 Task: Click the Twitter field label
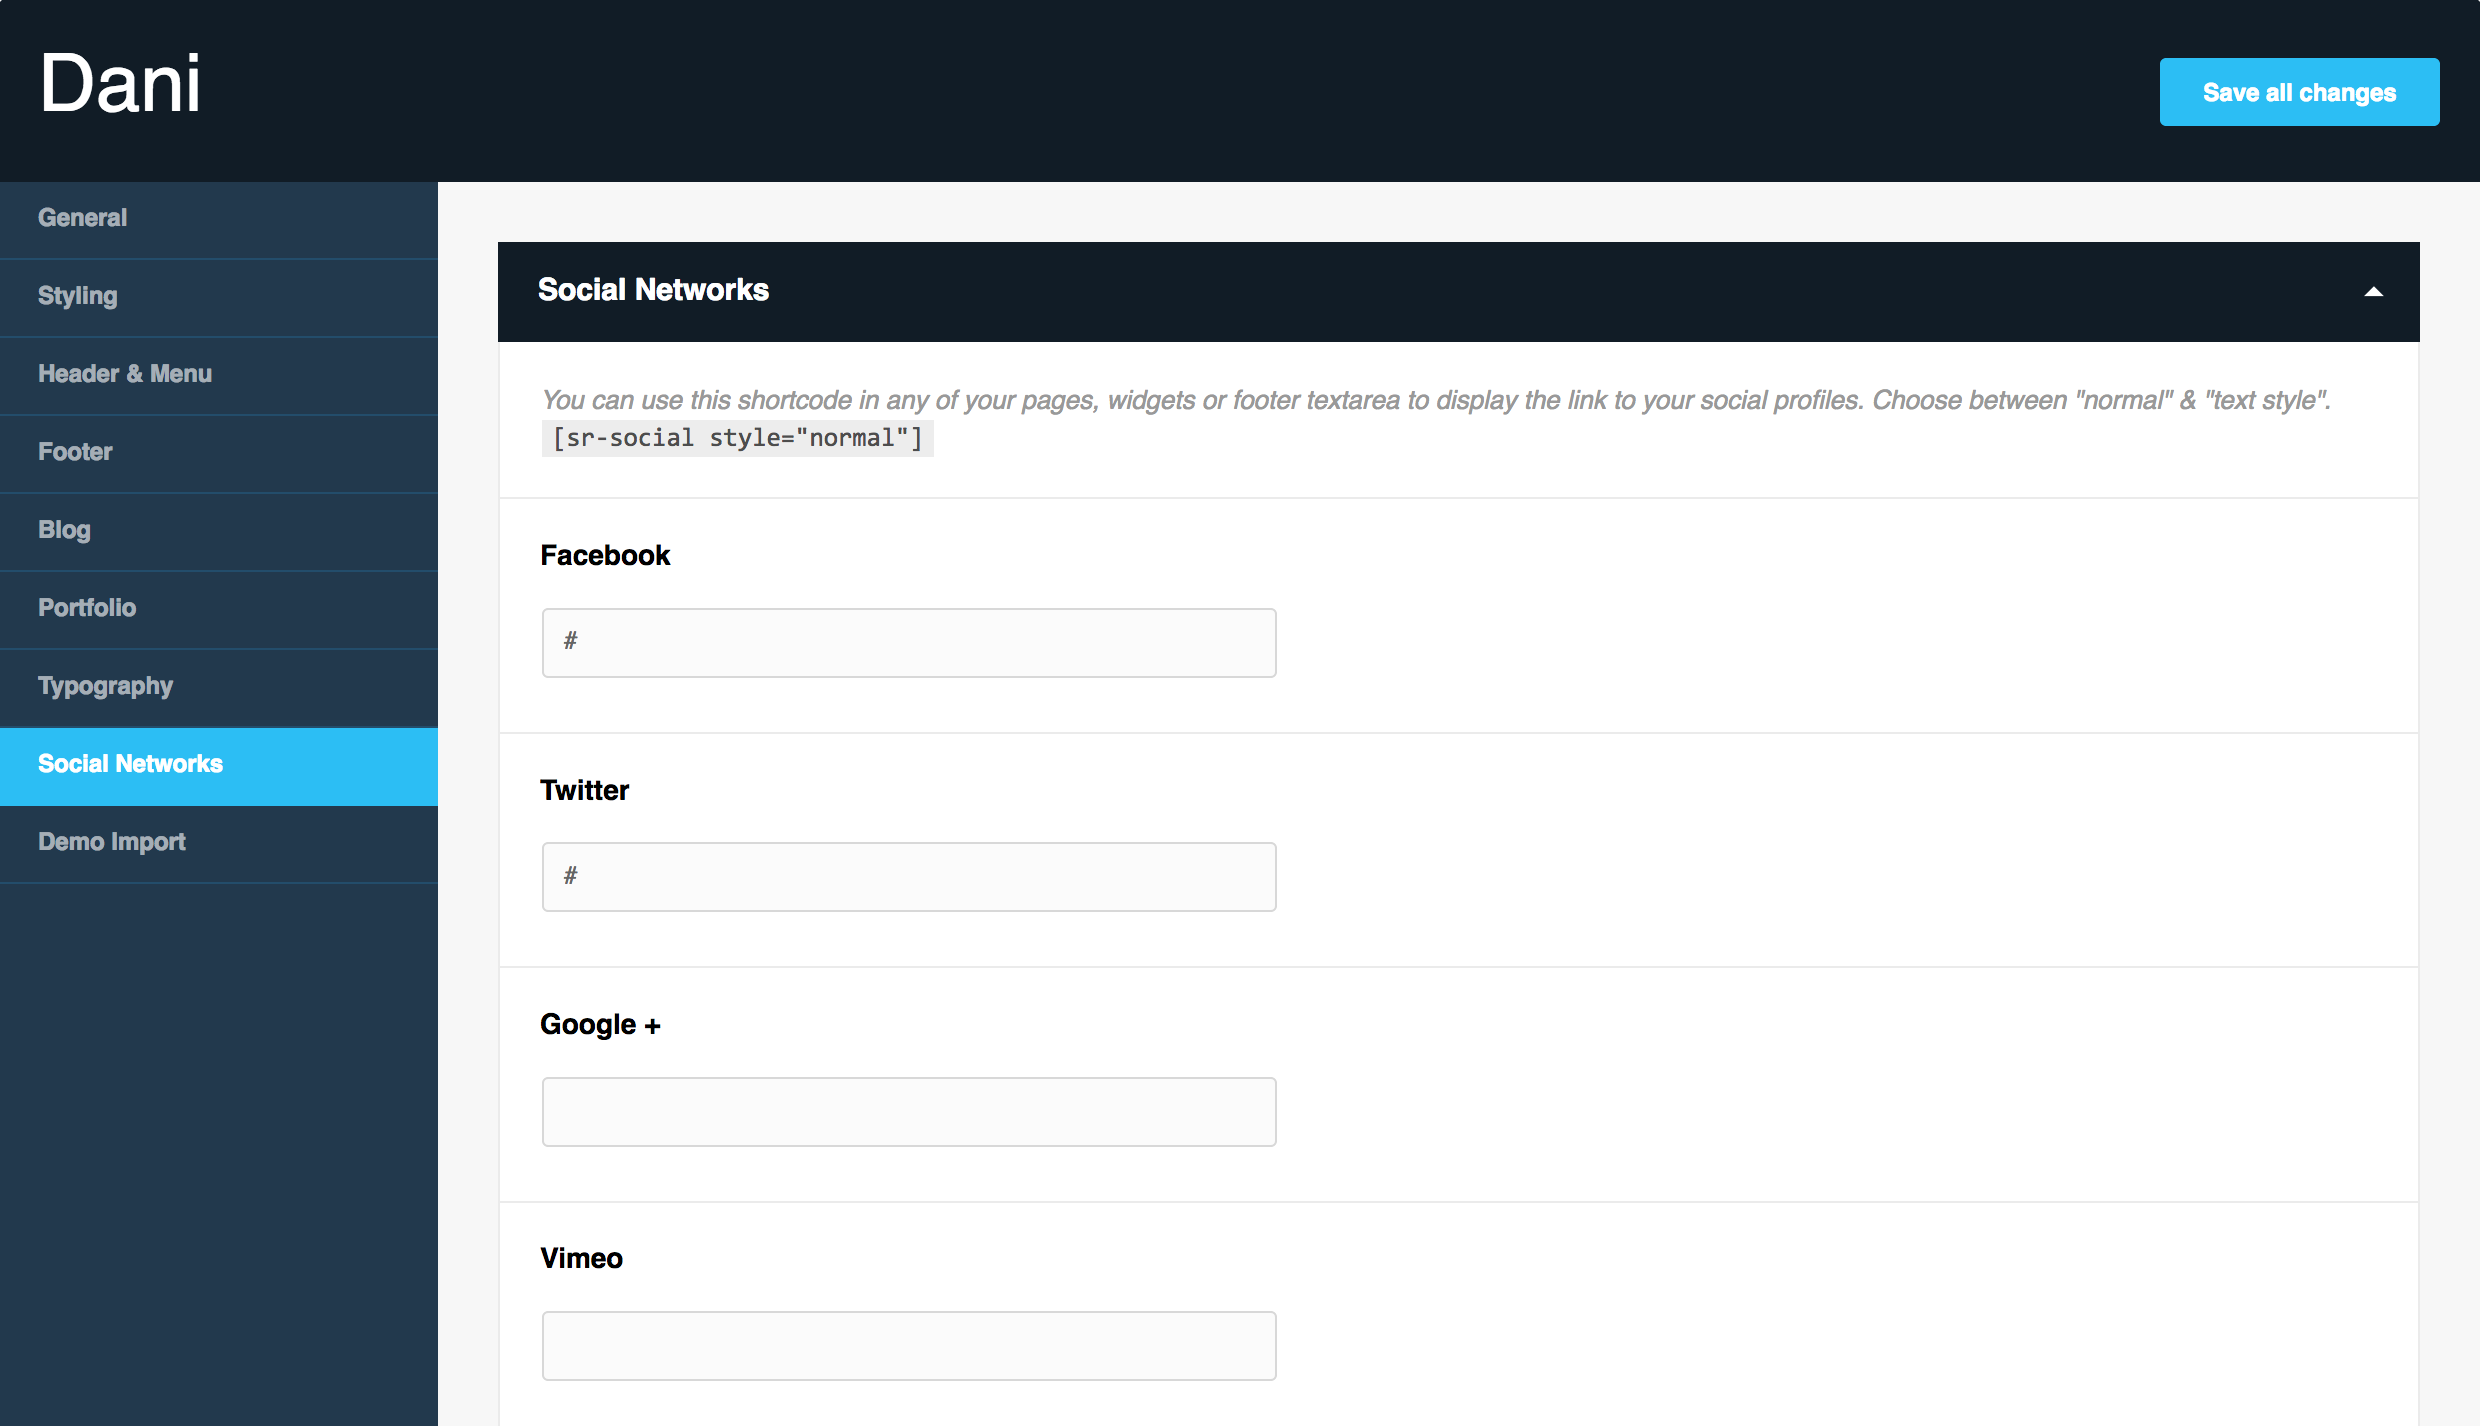point(584,790)
